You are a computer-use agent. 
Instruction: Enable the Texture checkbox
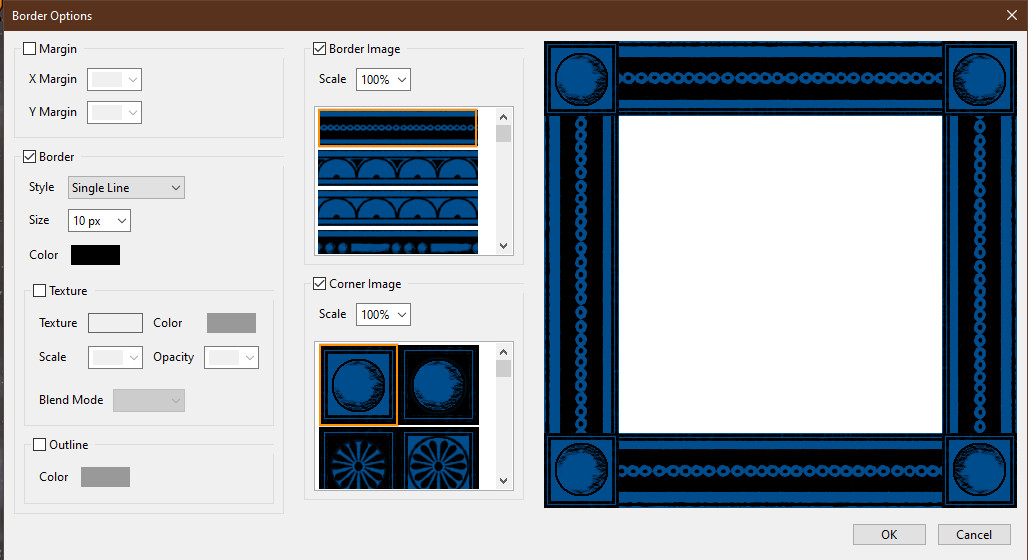pyautogui.click(x=39, y=290)
